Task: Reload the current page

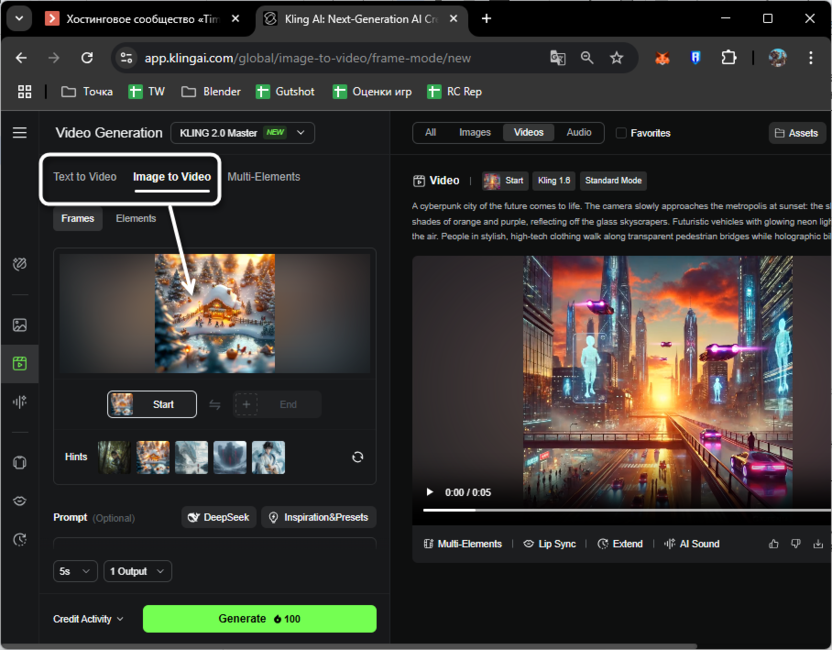Action: [x=87, y=58]
